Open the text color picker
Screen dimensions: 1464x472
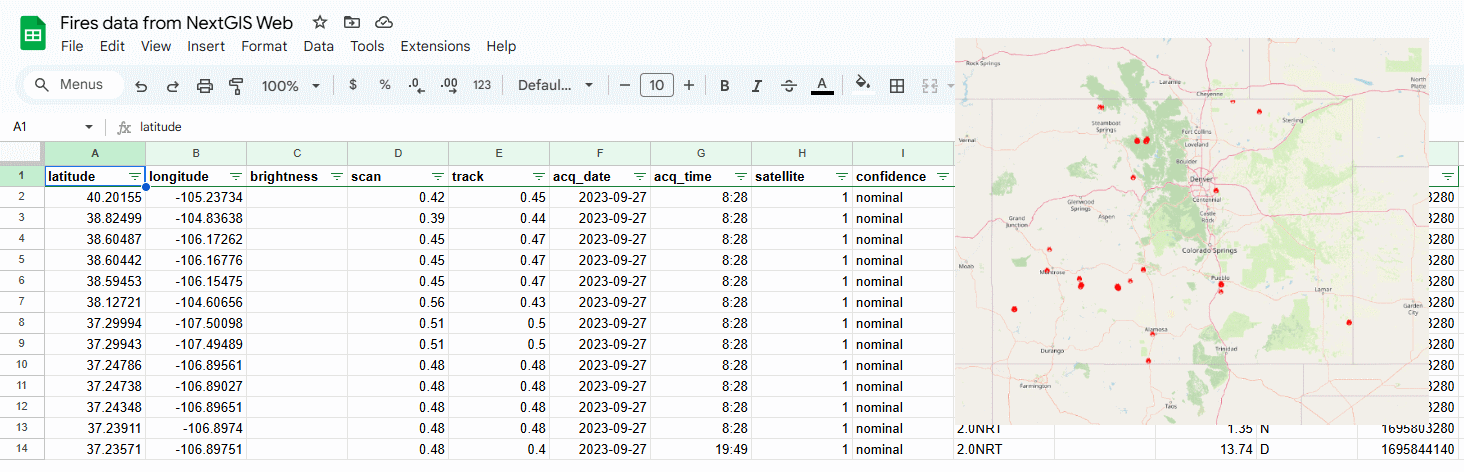coord(822,86)
